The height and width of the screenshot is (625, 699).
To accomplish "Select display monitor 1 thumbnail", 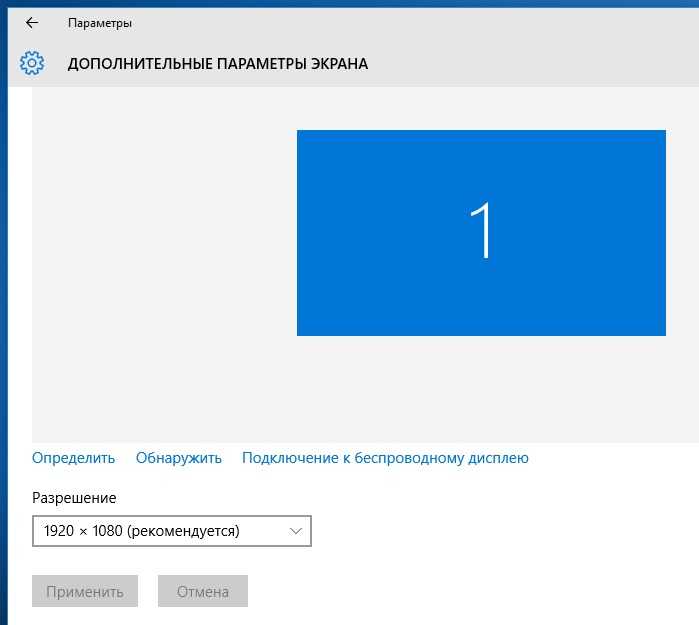I will 481,233.
